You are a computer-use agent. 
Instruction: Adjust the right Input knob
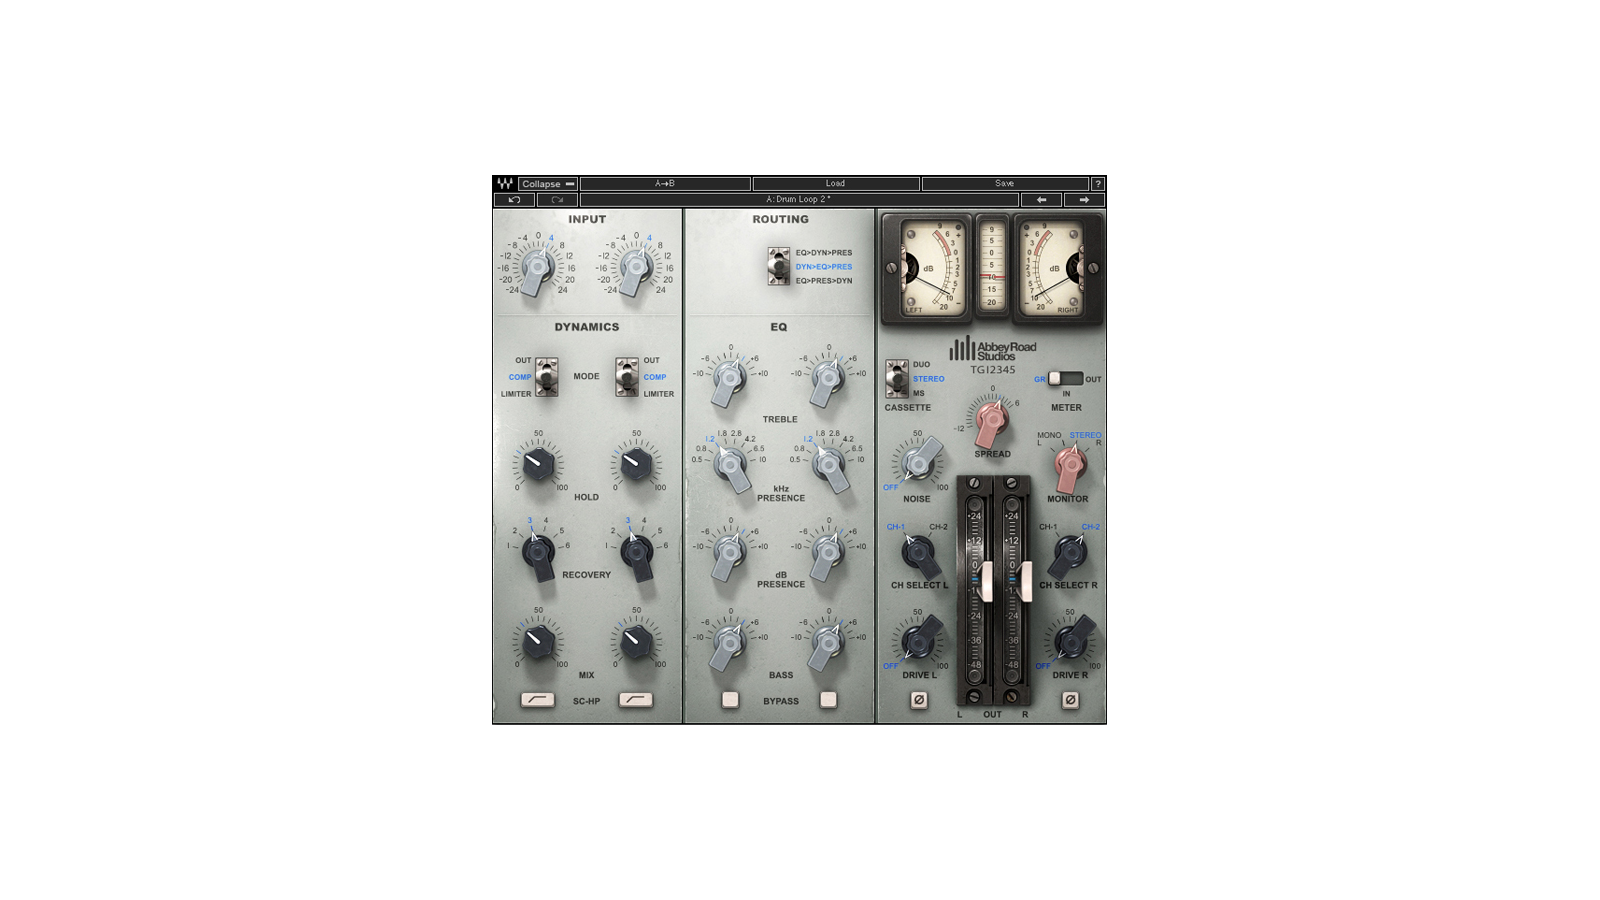(x=636, y=268)
